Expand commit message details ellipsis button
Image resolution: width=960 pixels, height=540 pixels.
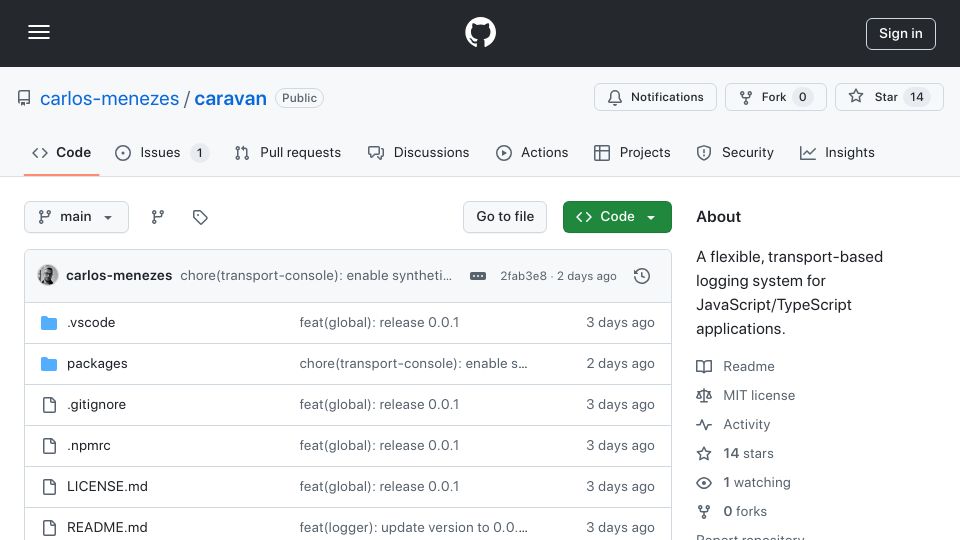point(478,276)
